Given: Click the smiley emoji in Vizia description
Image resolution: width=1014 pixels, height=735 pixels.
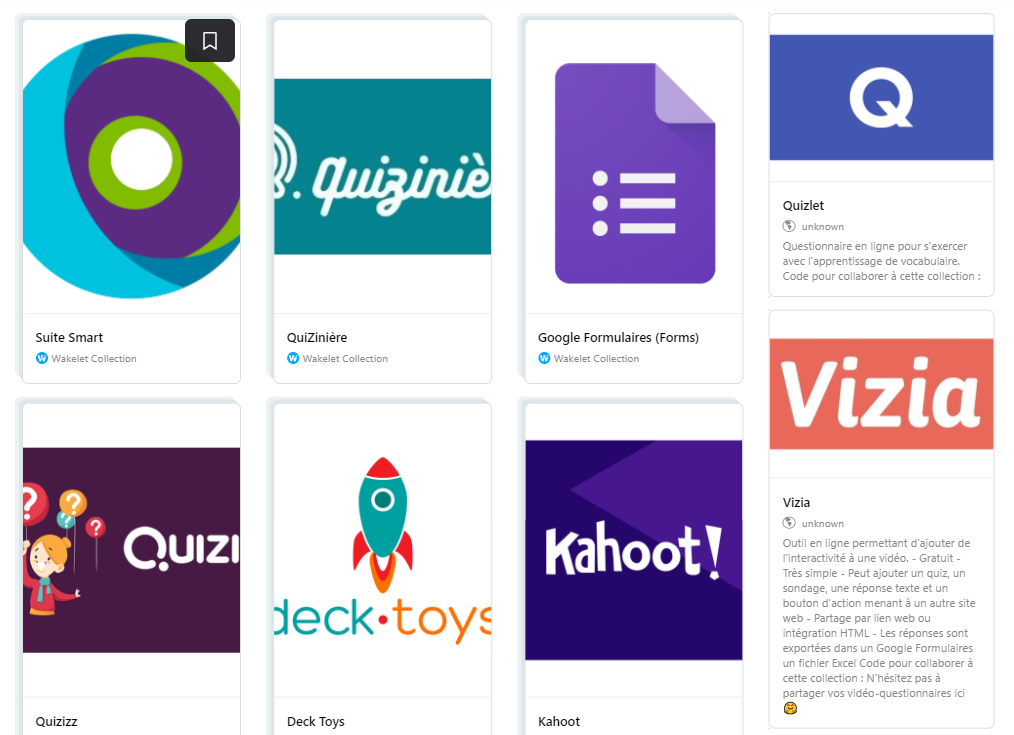Looking at the screenshot, I should click(x=790, y=708).
